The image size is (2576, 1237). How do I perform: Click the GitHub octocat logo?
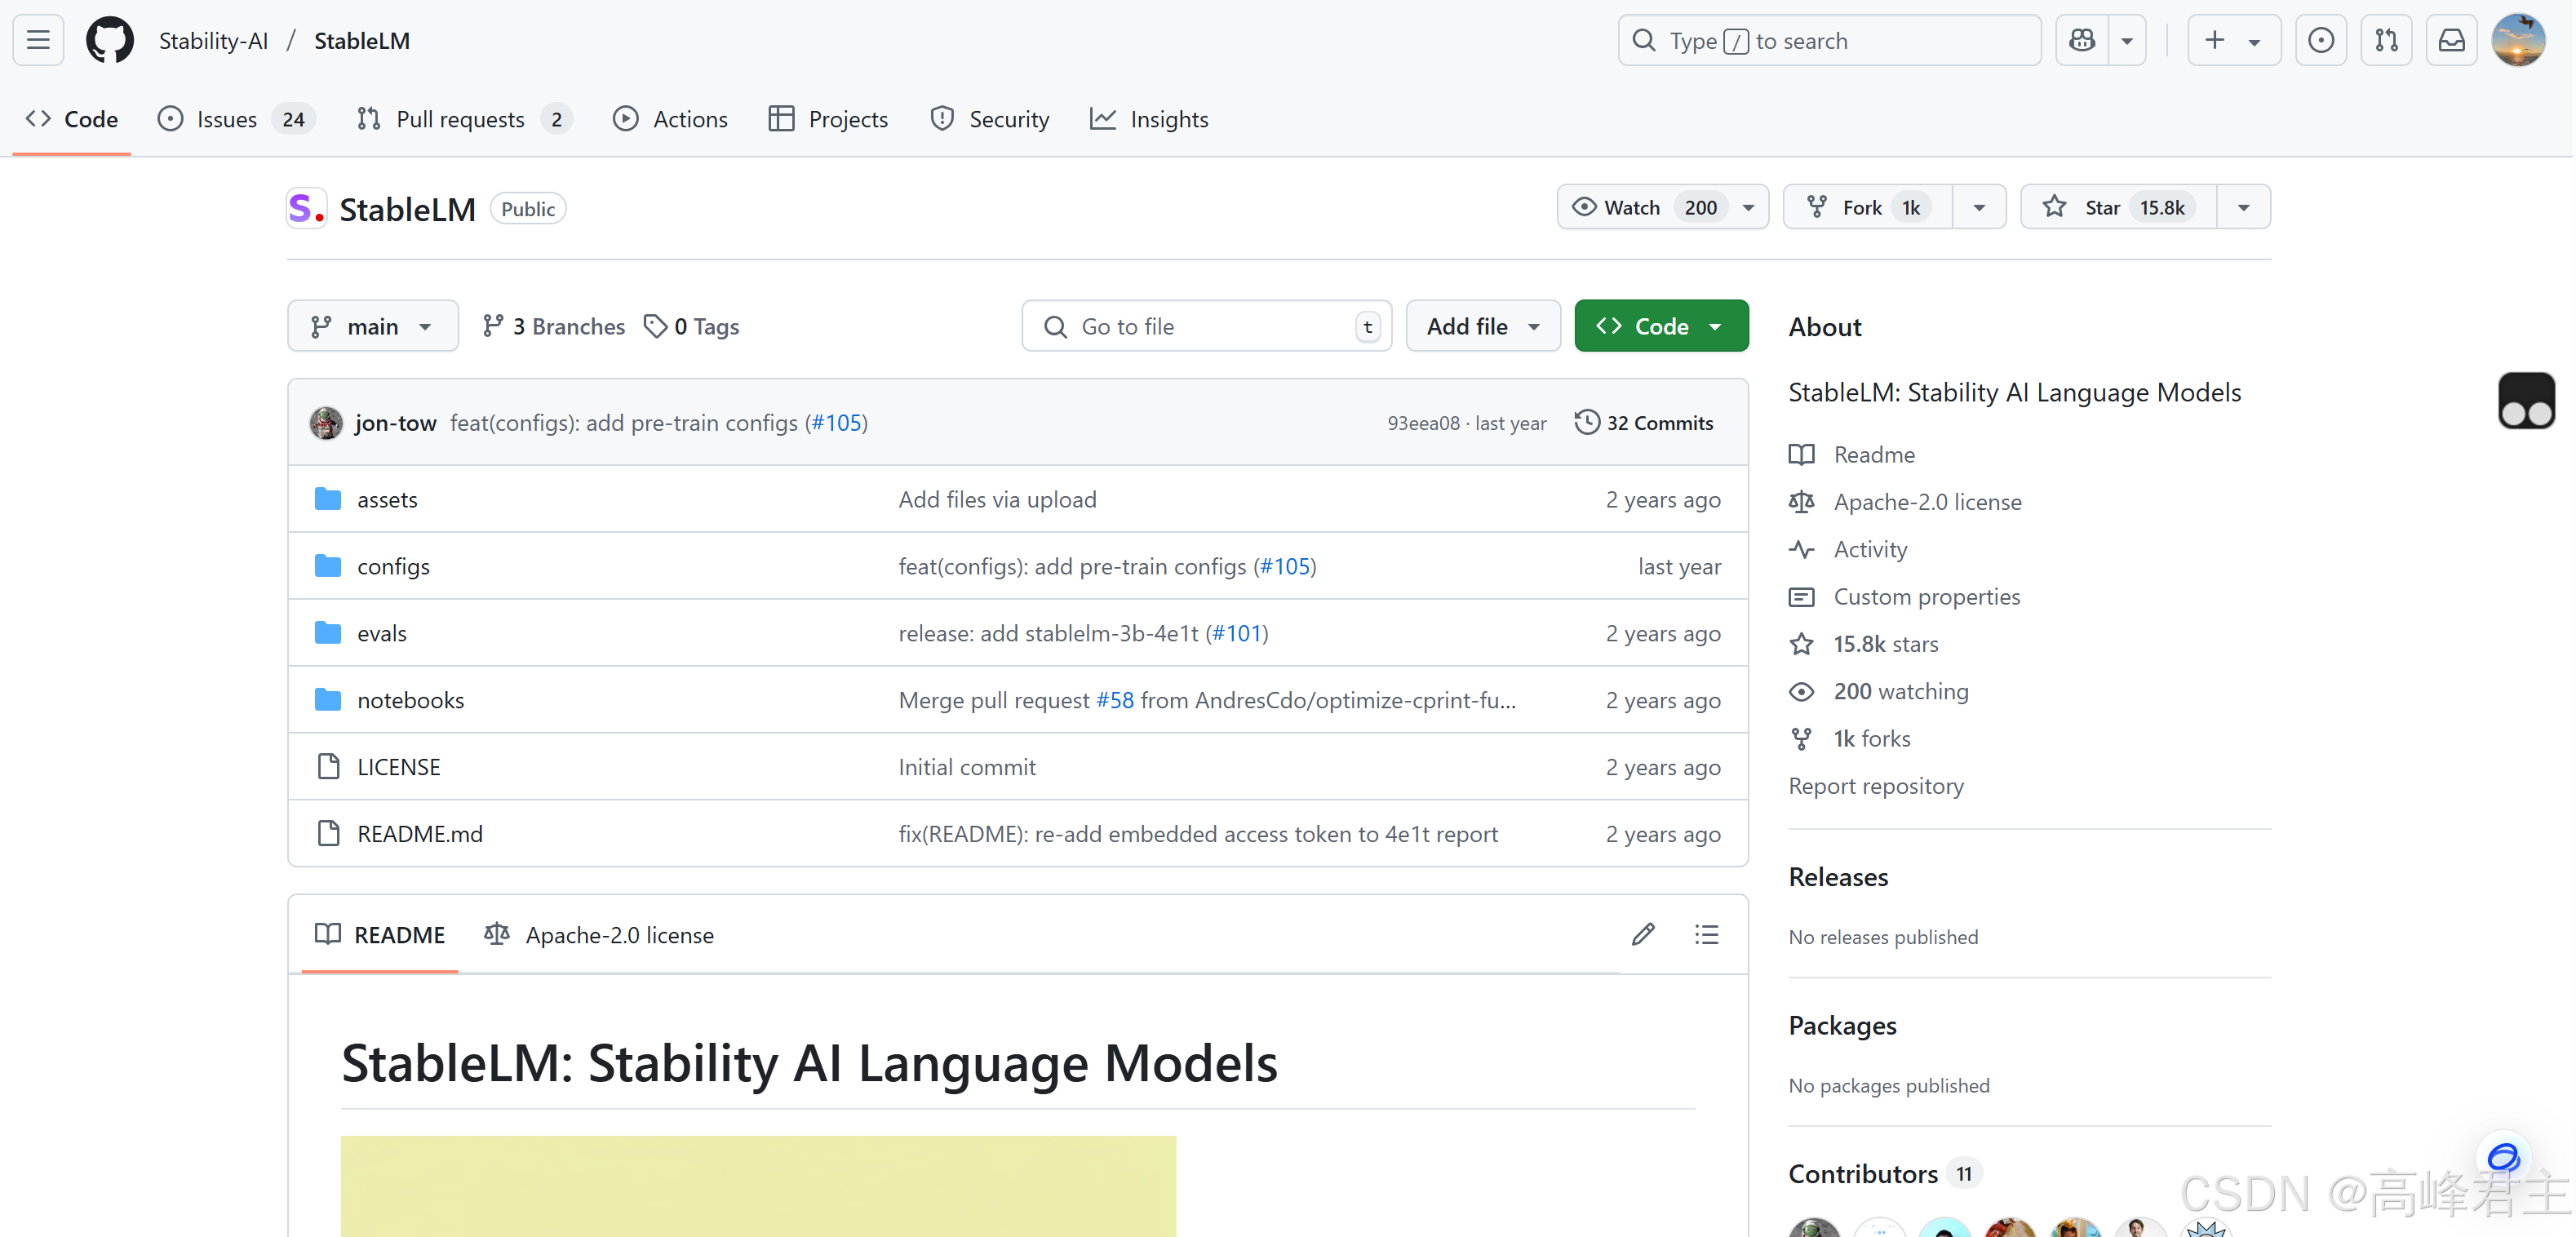[109, 40]
